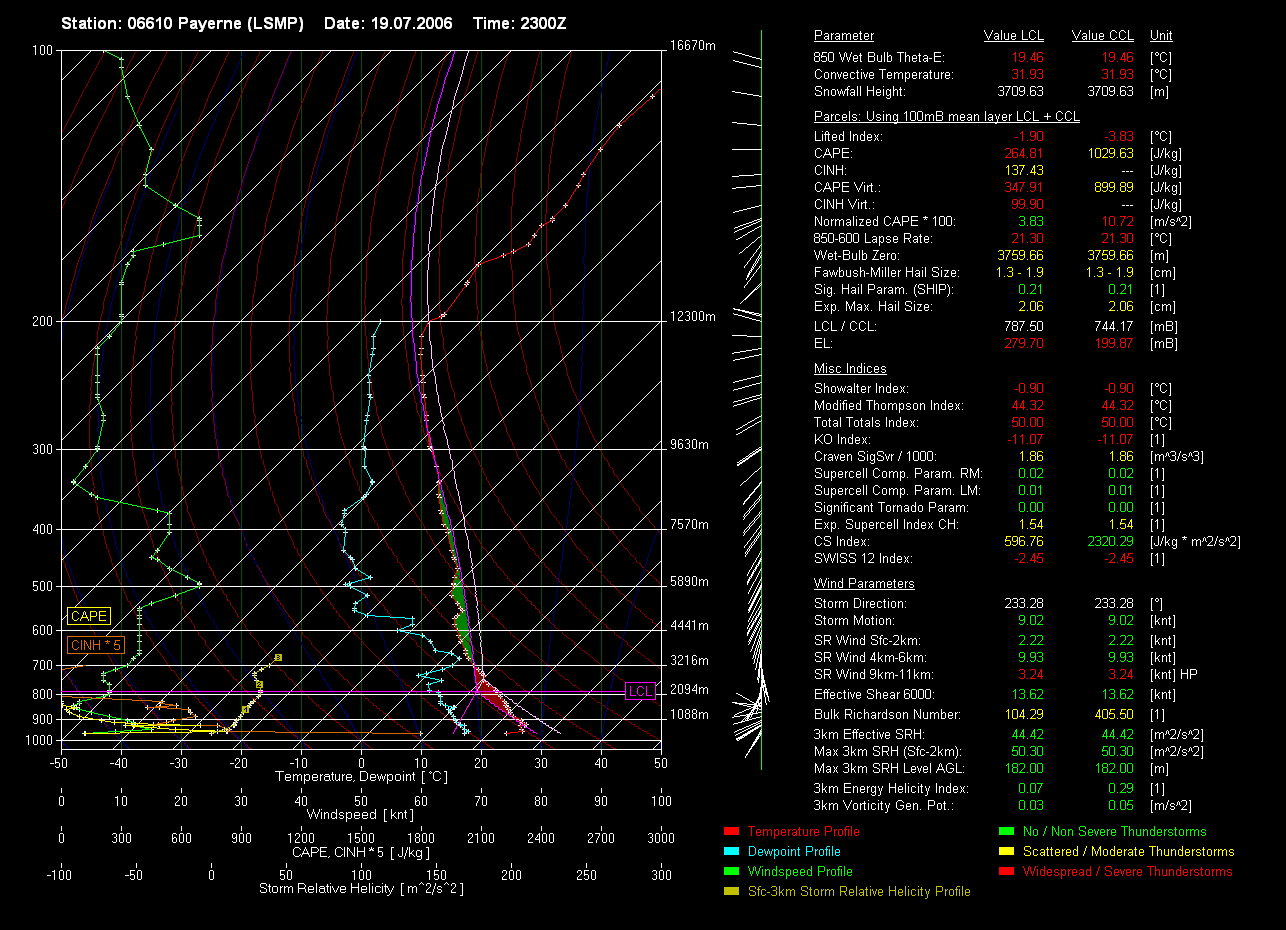
Task: Open the Misc Indices section heading
Action: [849, 369]
